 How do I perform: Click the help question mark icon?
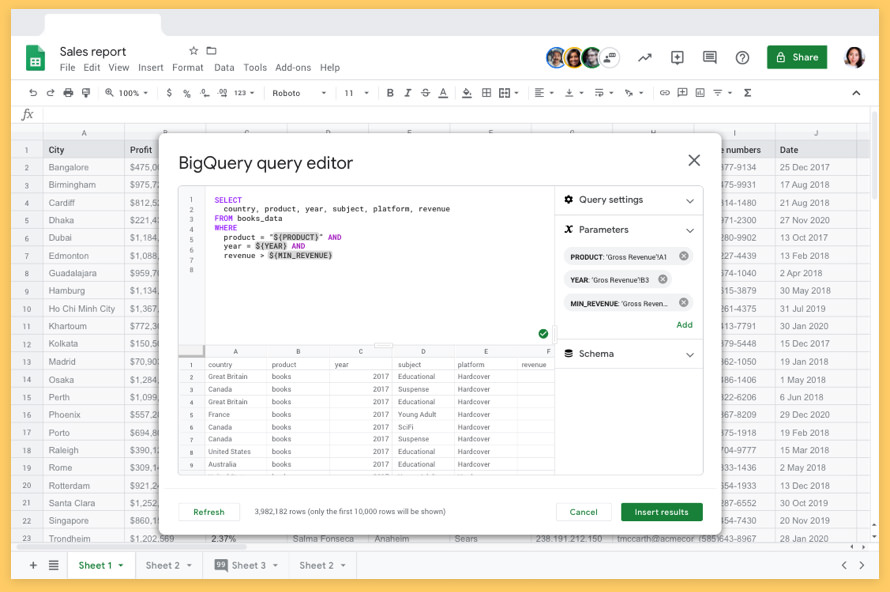[742, 57]
